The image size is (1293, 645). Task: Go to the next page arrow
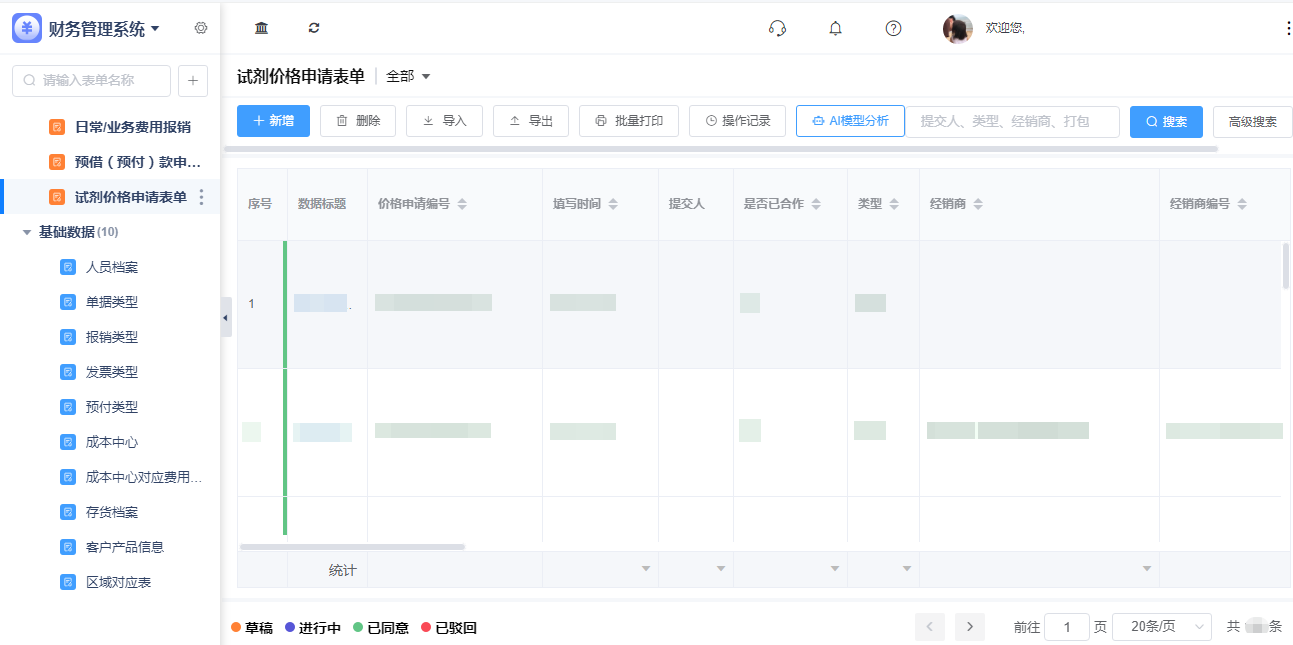[x=970, y=627]
